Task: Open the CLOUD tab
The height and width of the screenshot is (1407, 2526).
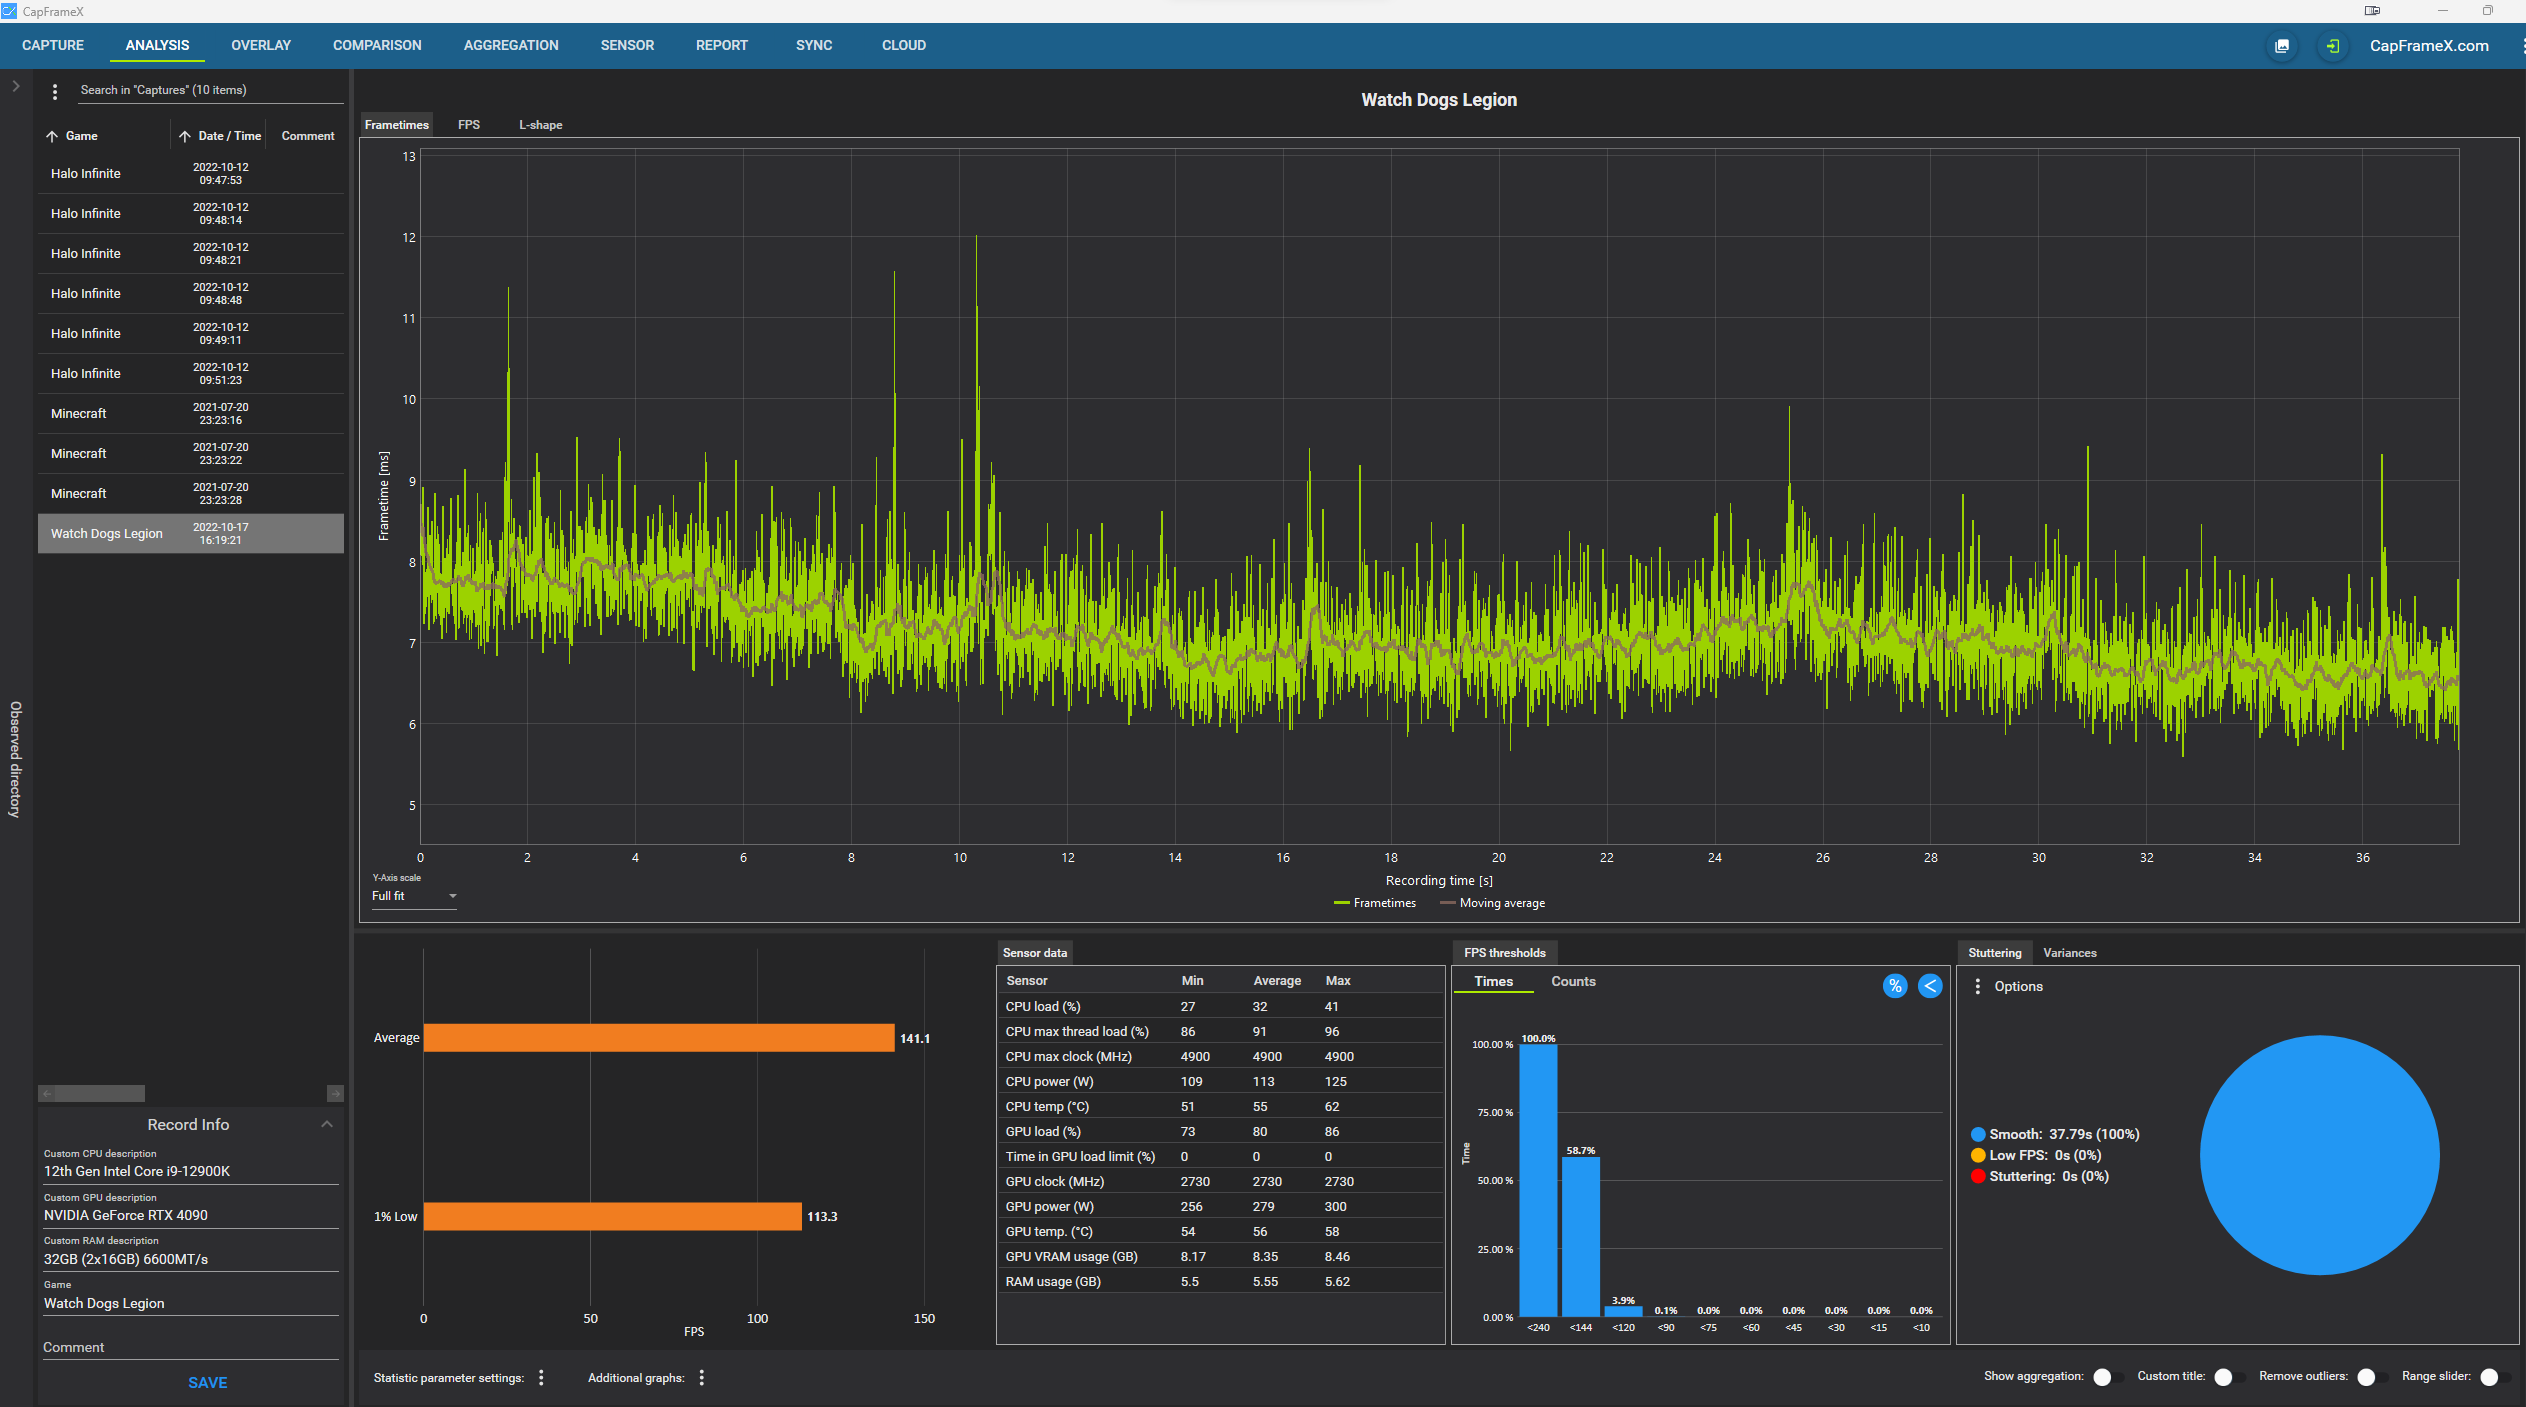Action: click(x=904, y=45)
